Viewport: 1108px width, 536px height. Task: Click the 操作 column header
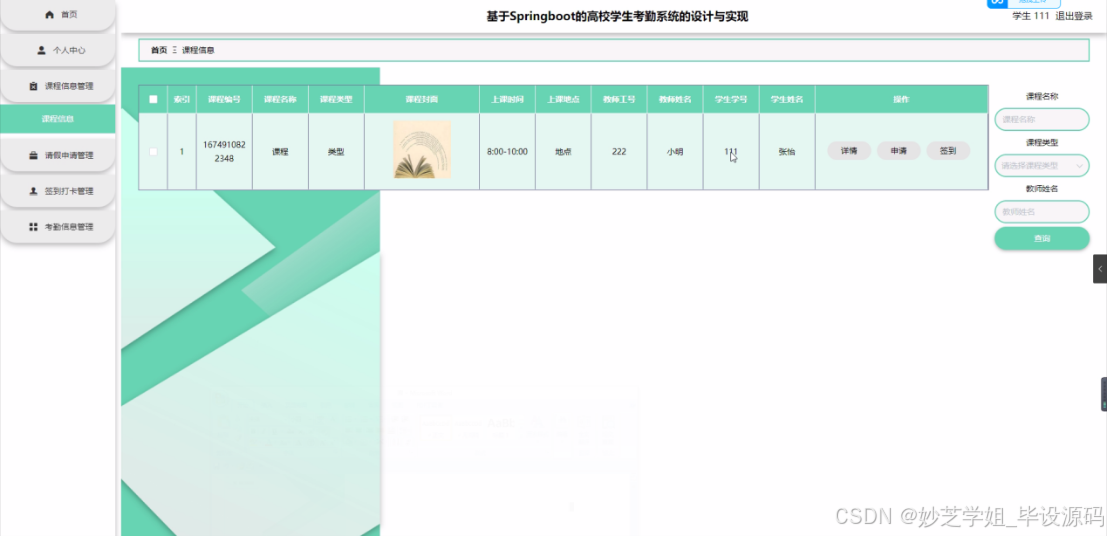click(x=901, y=100)
